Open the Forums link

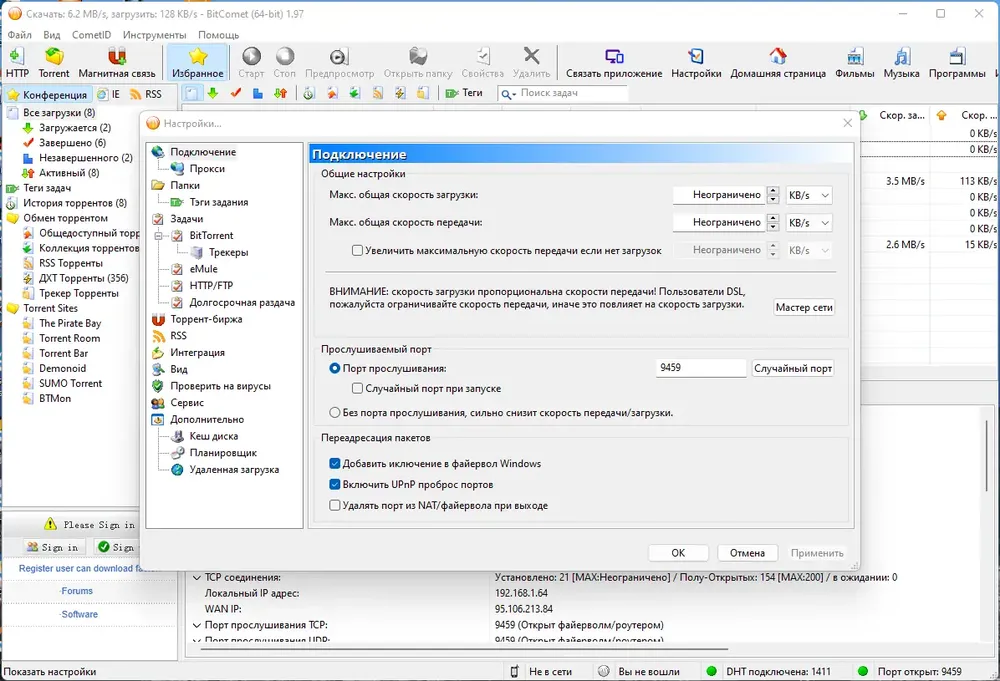(x=77, y=591)
